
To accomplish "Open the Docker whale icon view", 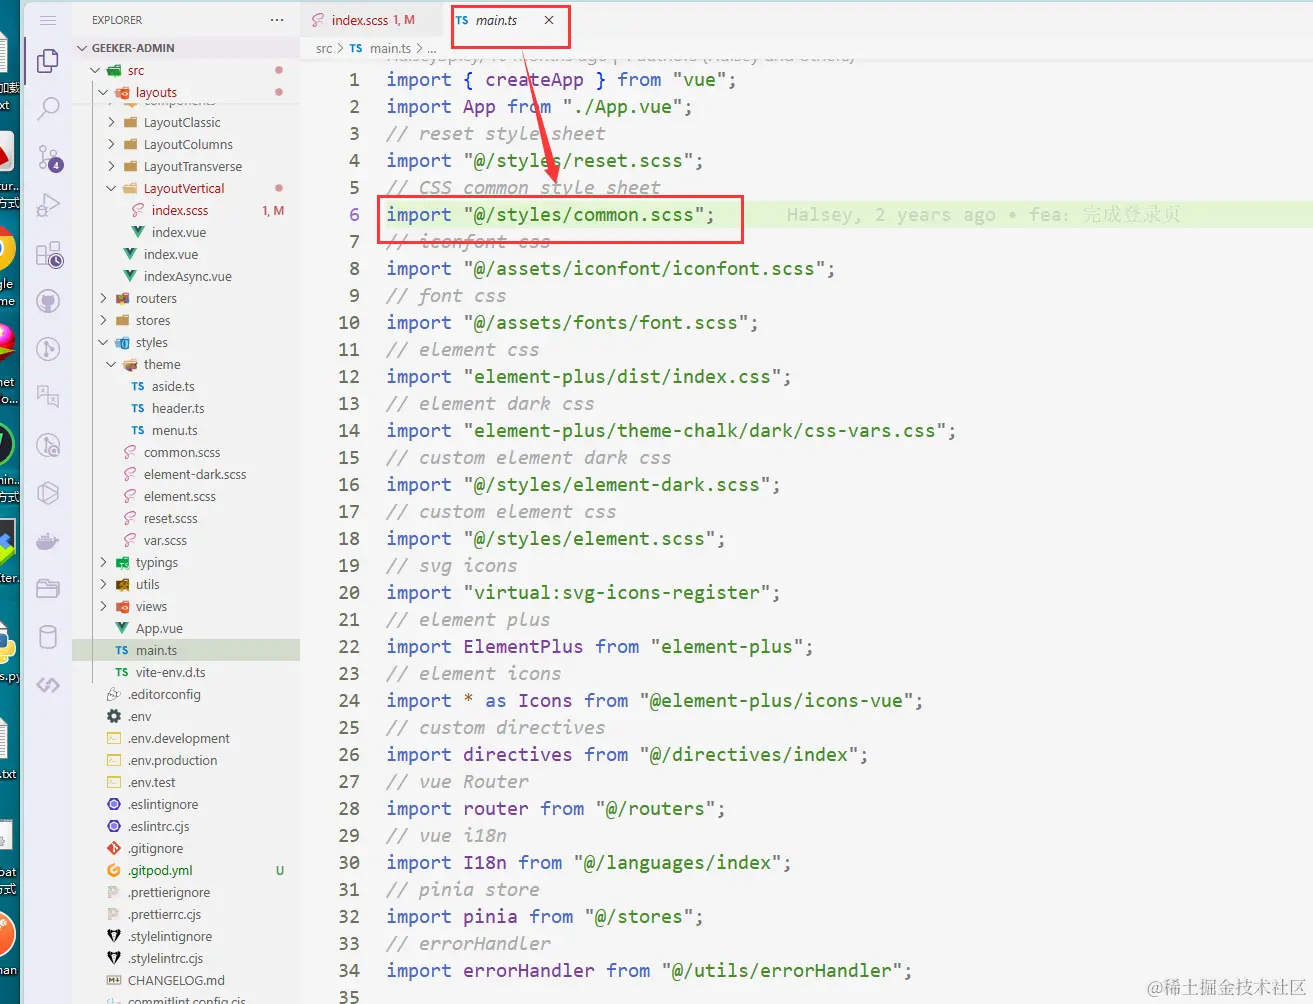I will click(48, 541).
